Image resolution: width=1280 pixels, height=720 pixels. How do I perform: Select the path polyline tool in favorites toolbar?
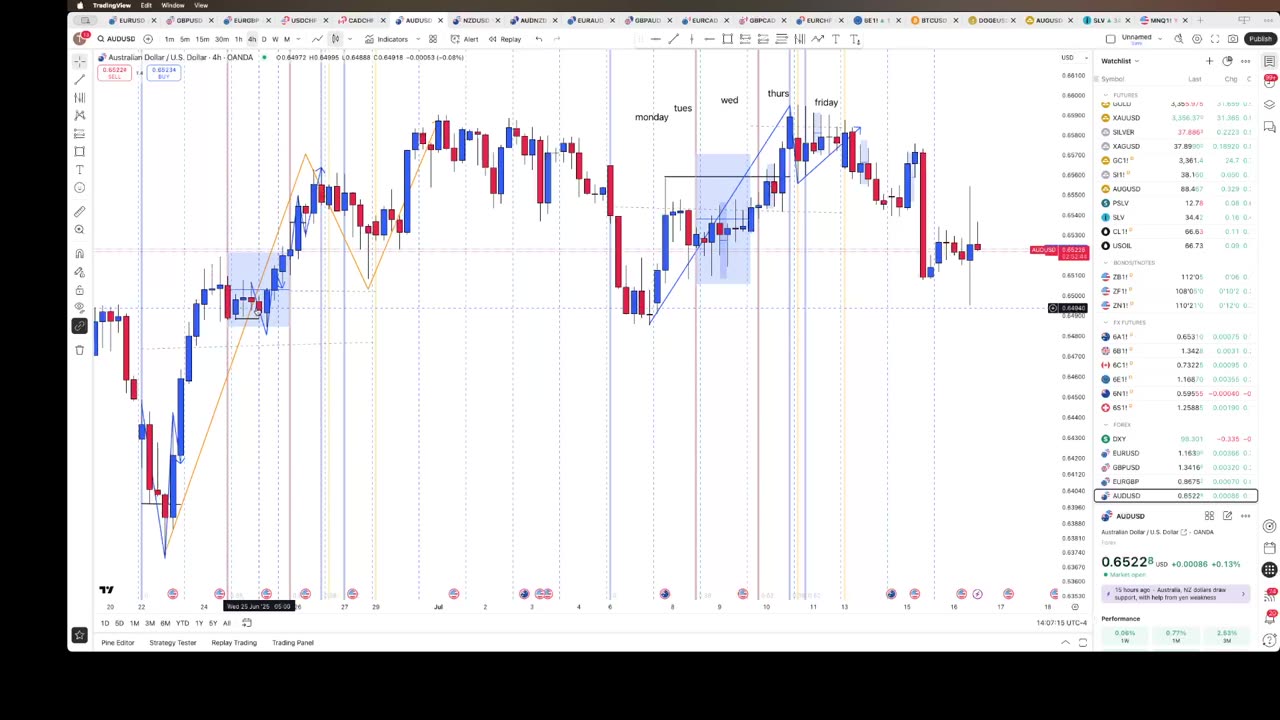coord(818,39)
